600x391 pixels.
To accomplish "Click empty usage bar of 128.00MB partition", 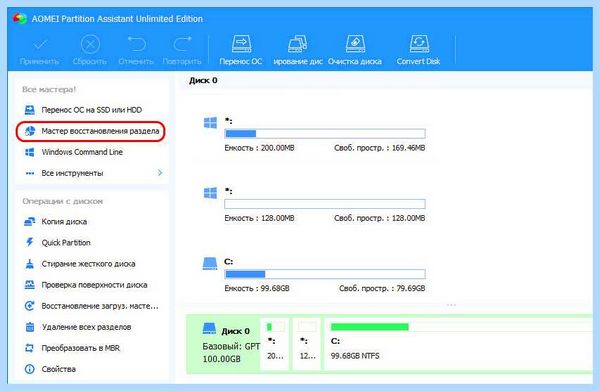I will 325,204.
